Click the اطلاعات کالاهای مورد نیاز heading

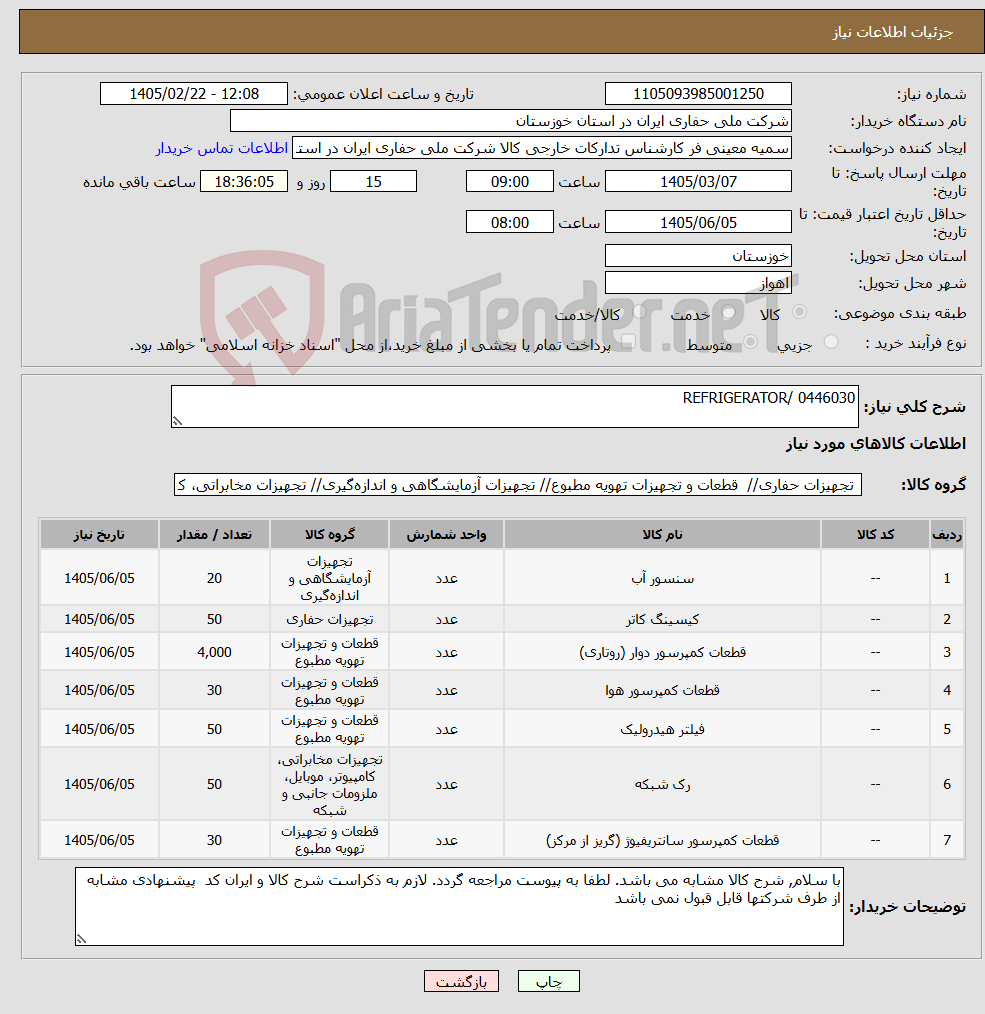pyautogui.click(x=876, y=444)
